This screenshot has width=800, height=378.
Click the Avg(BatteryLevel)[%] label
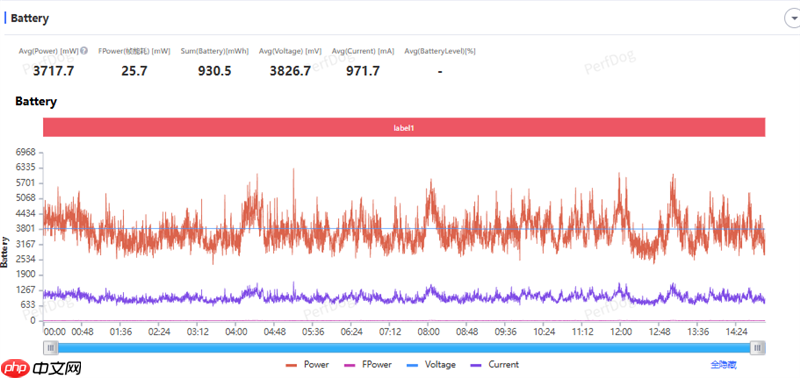440,51
